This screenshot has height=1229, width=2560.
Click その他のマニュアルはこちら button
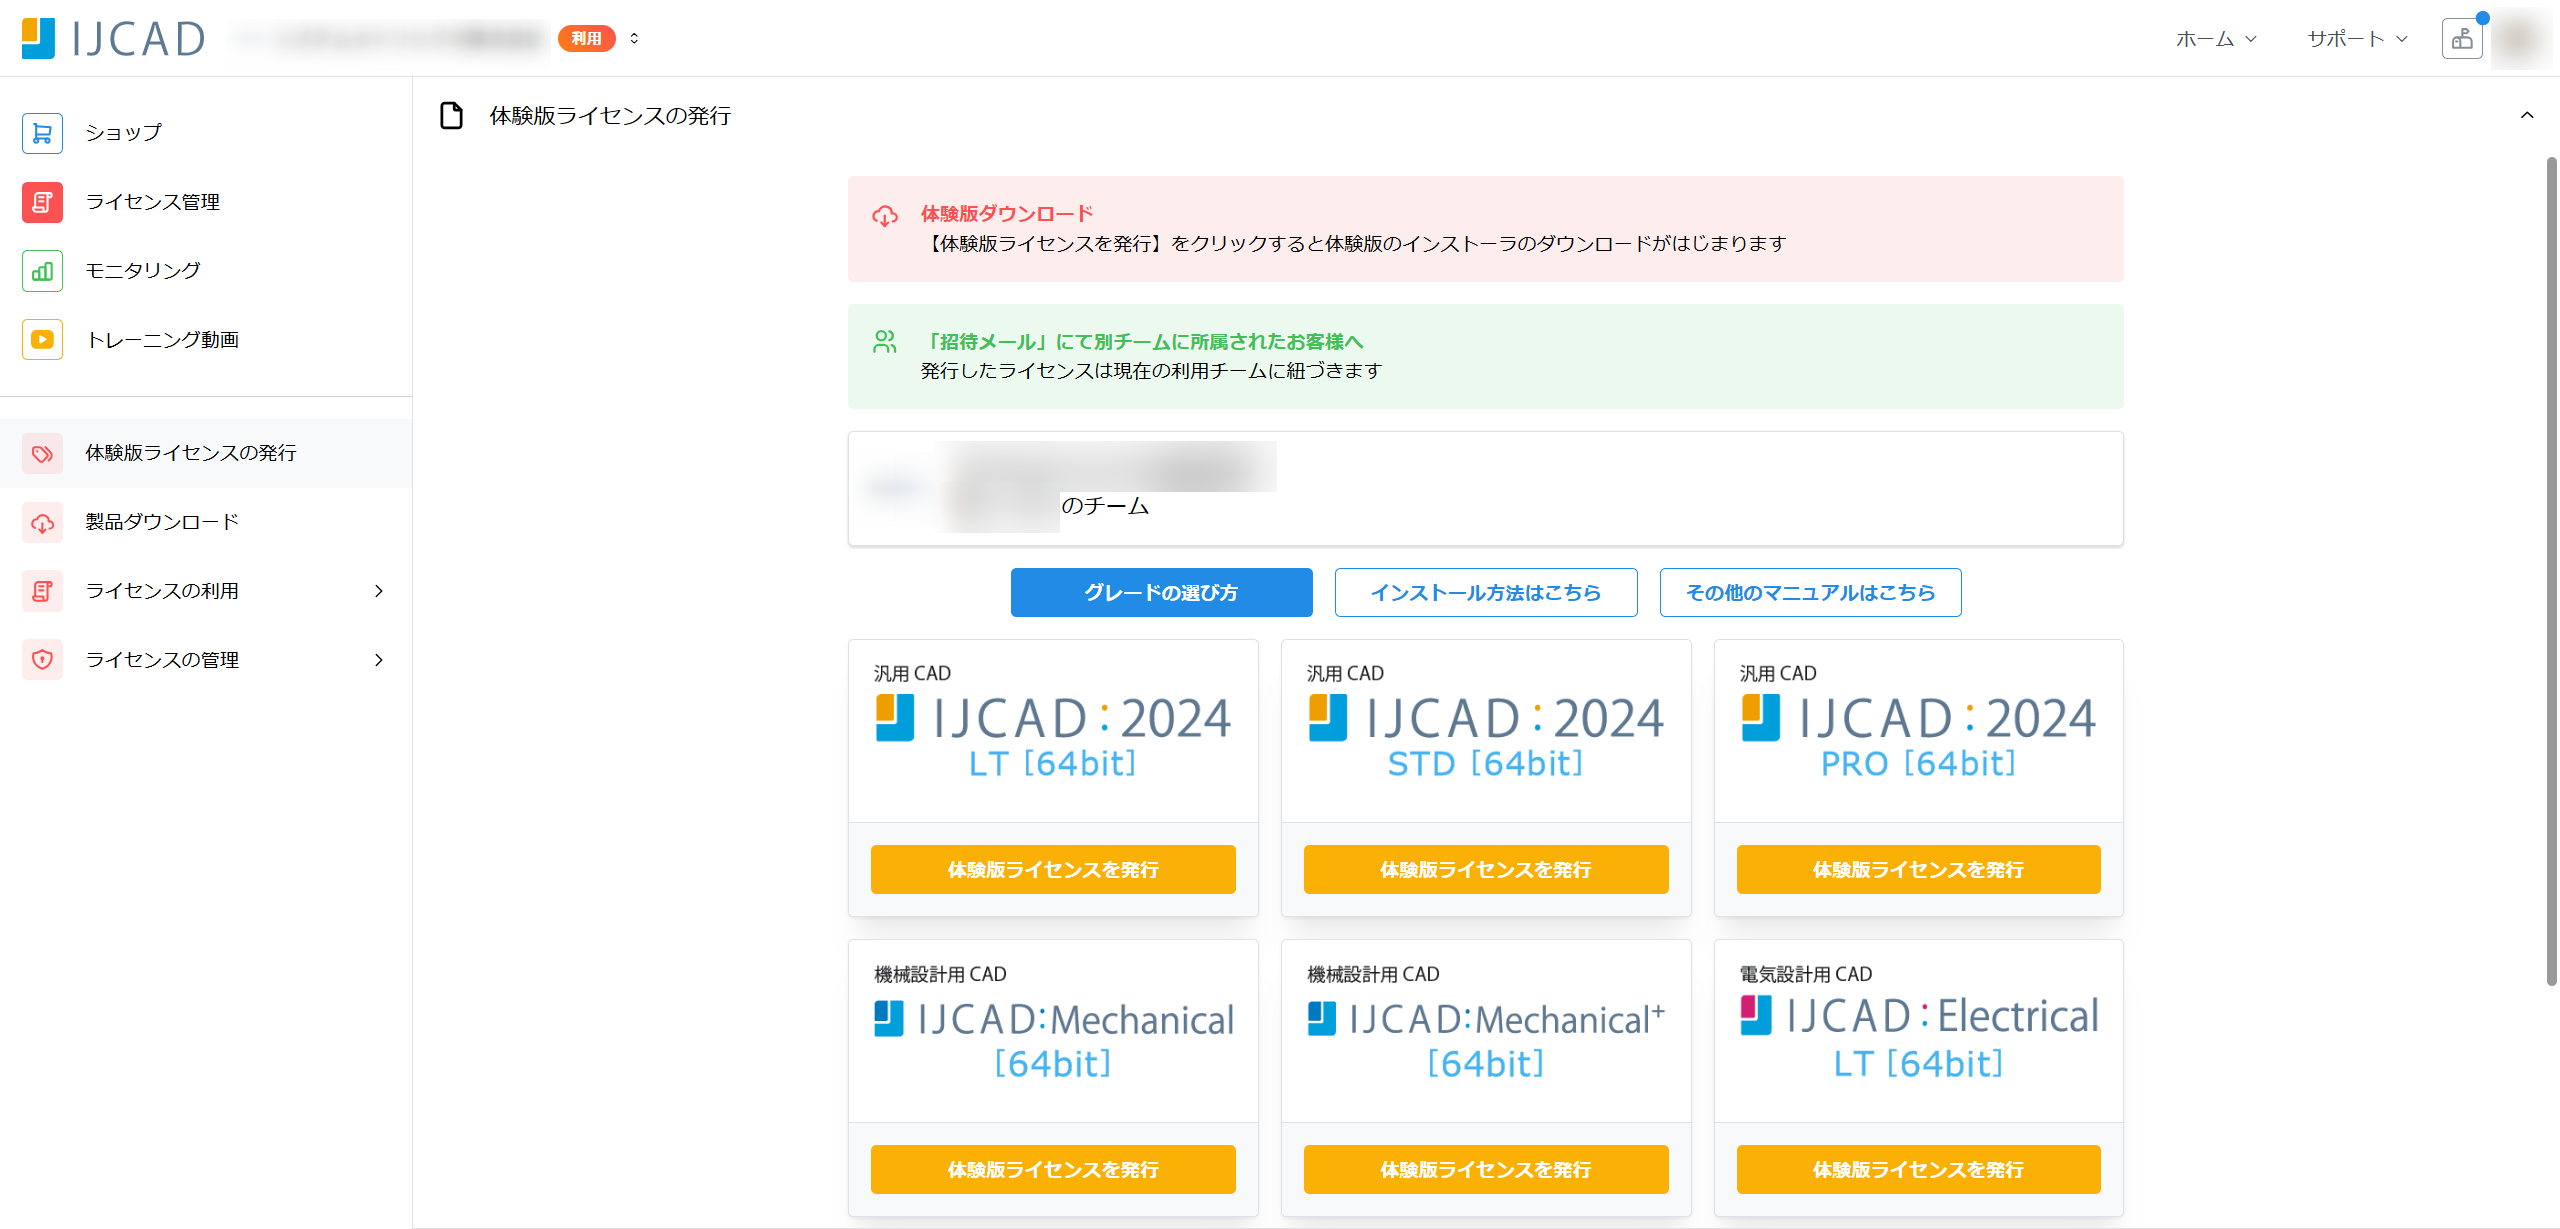click(1810, 593)
